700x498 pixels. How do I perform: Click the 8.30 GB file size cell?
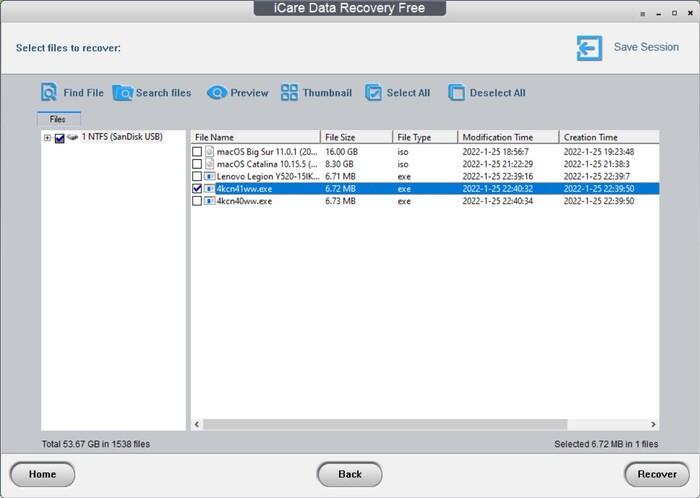339,164
